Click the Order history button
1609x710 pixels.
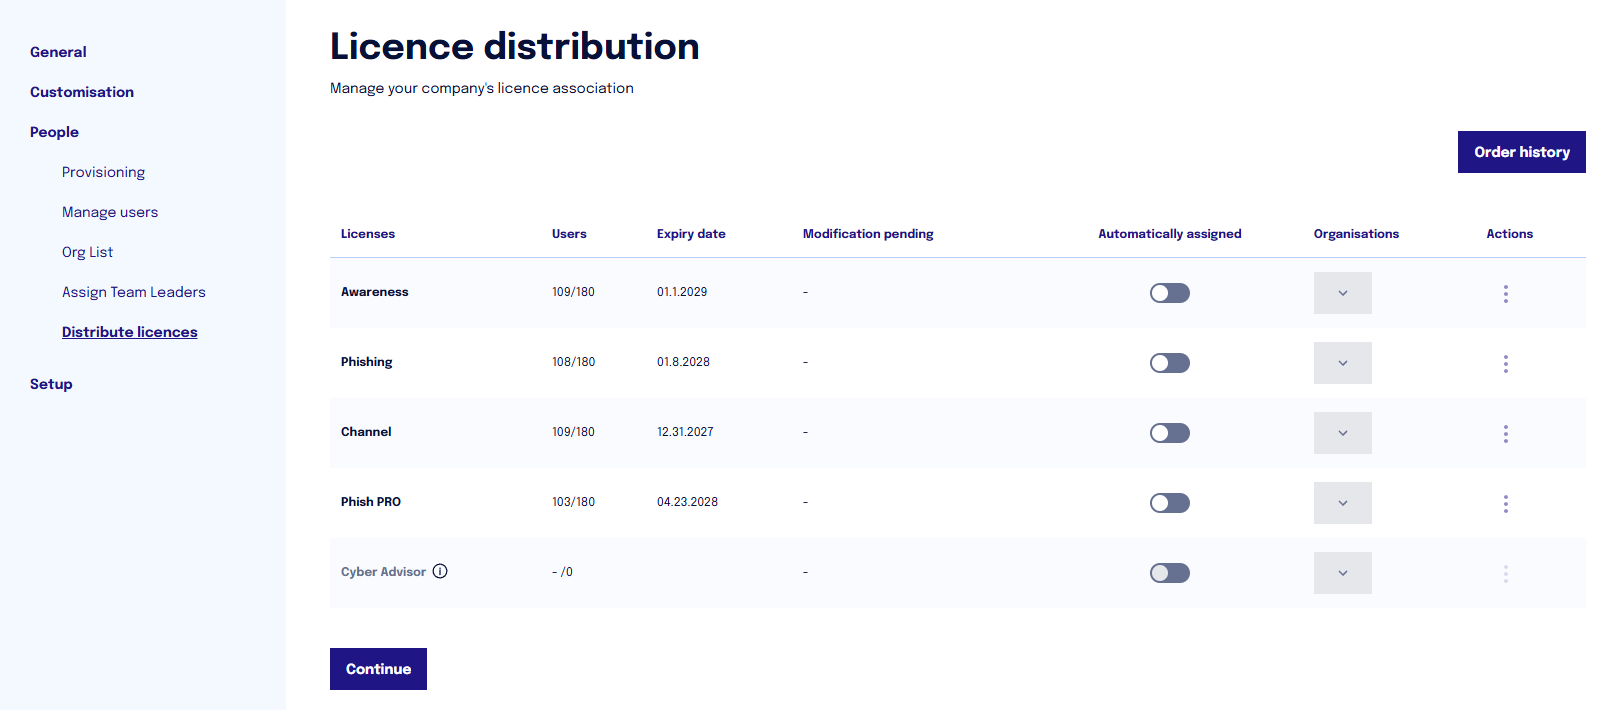pos(1521,152)
